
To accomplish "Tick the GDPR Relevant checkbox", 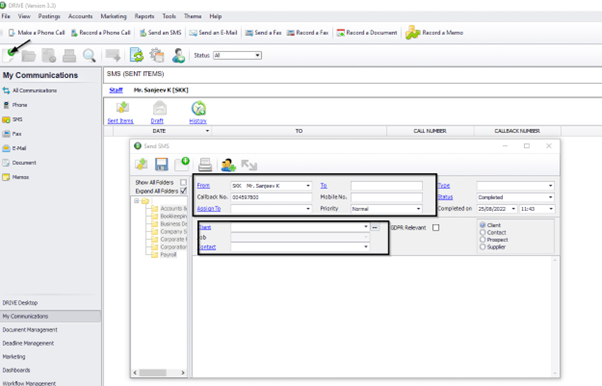I will [x=435, y=227].
